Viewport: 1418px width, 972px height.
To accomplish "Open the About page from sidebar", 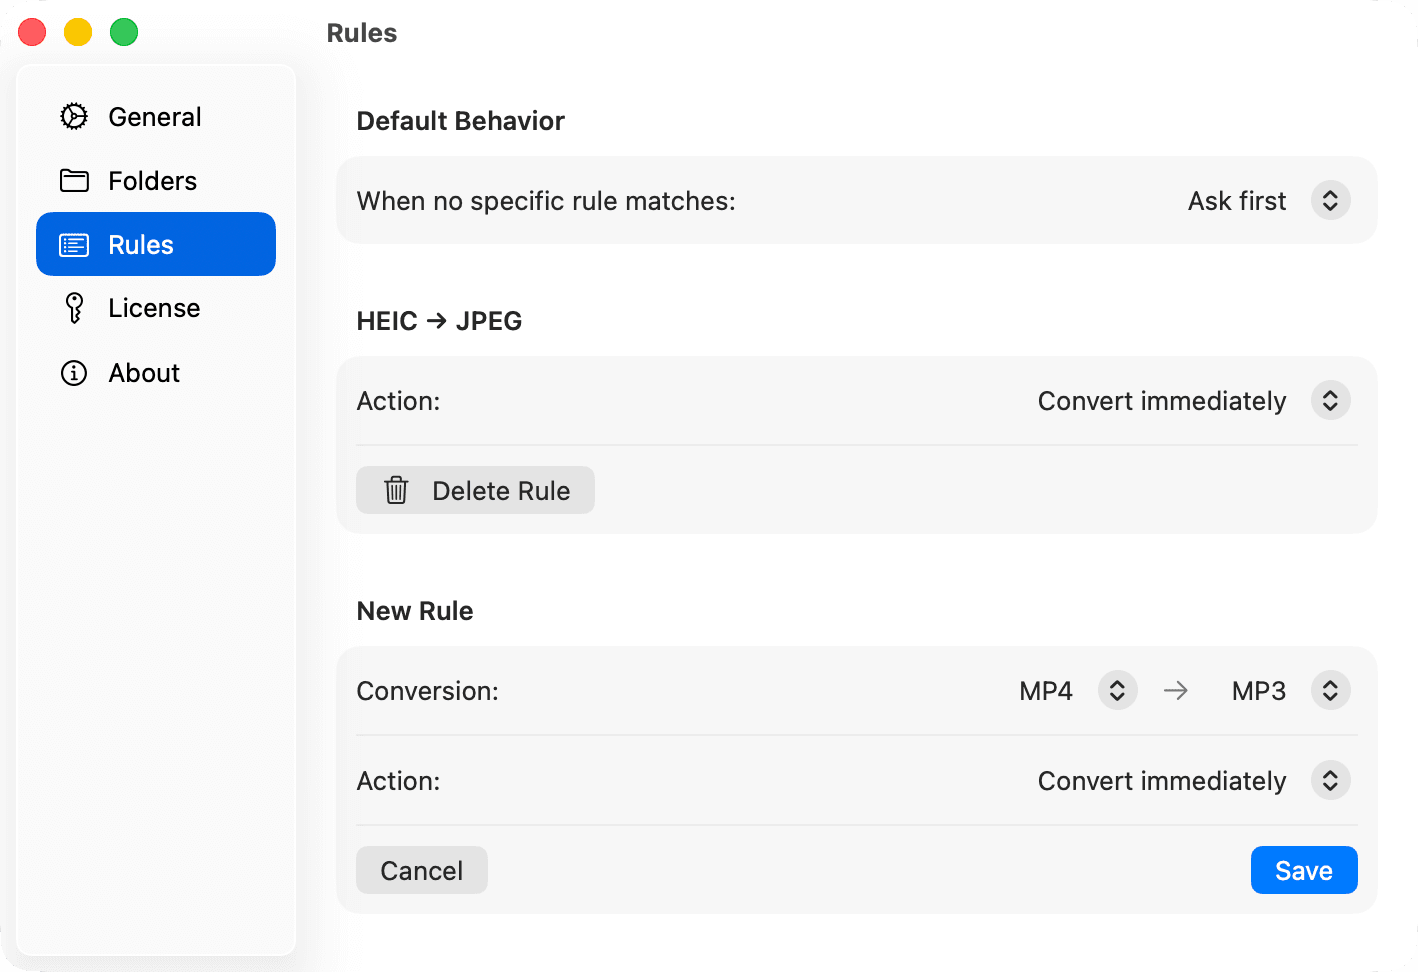I will [x=144, y=372].
